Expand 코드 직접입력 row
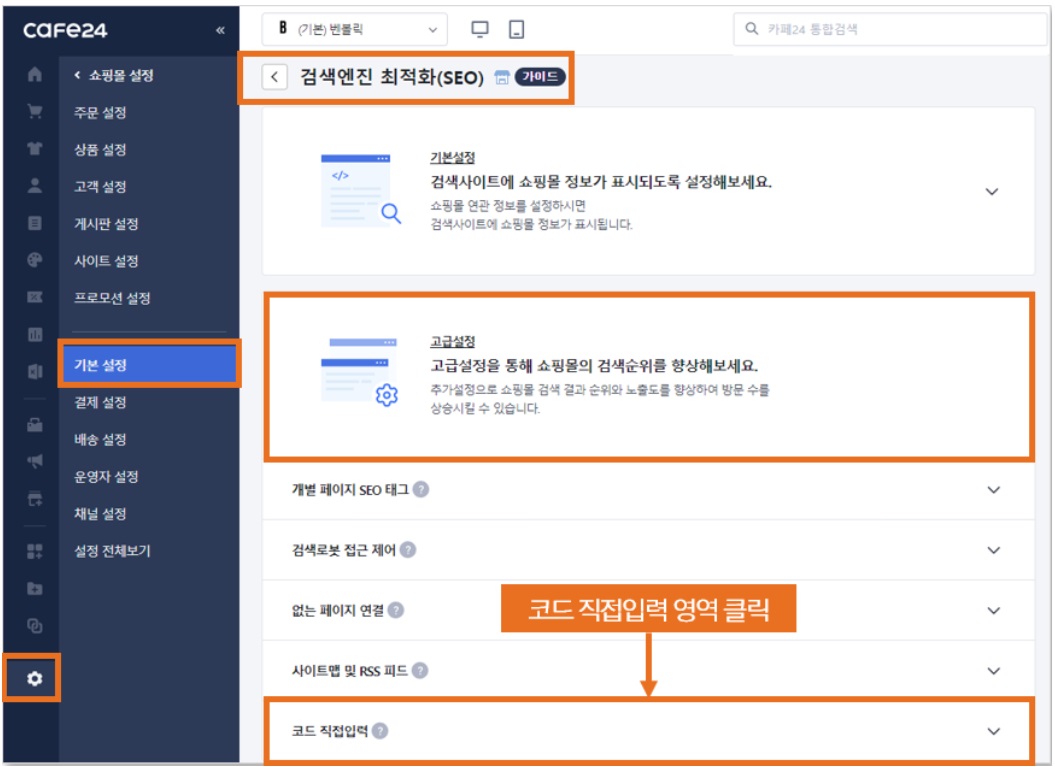This screenshot has width=1055, height=767. (994, 731)
